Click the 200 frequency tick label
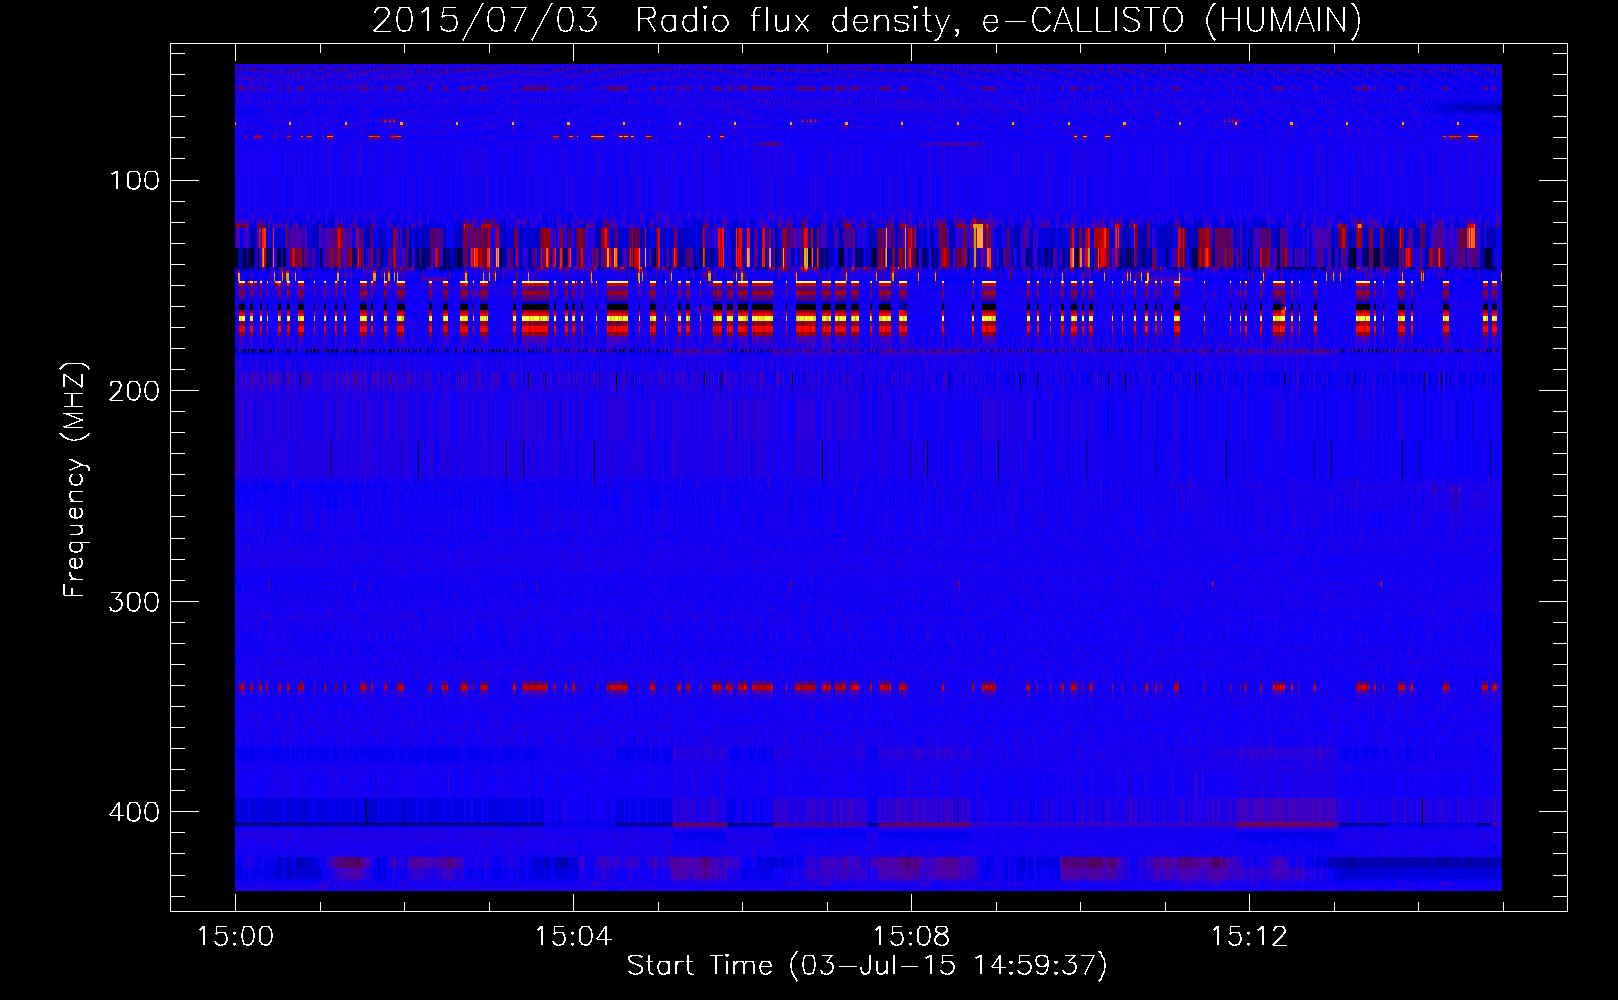The width and height of the screenshot is (1618, 1000). pos(135,391)
